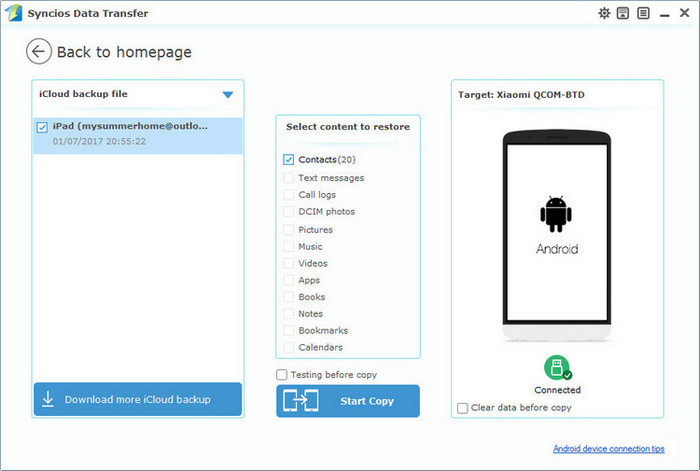
Task: Enable Testing before copy
Action: 282,375
